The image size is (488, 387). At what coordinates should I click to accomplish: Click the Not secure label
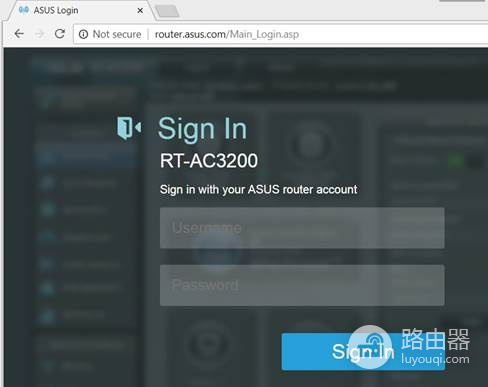[x=117, y=34]
